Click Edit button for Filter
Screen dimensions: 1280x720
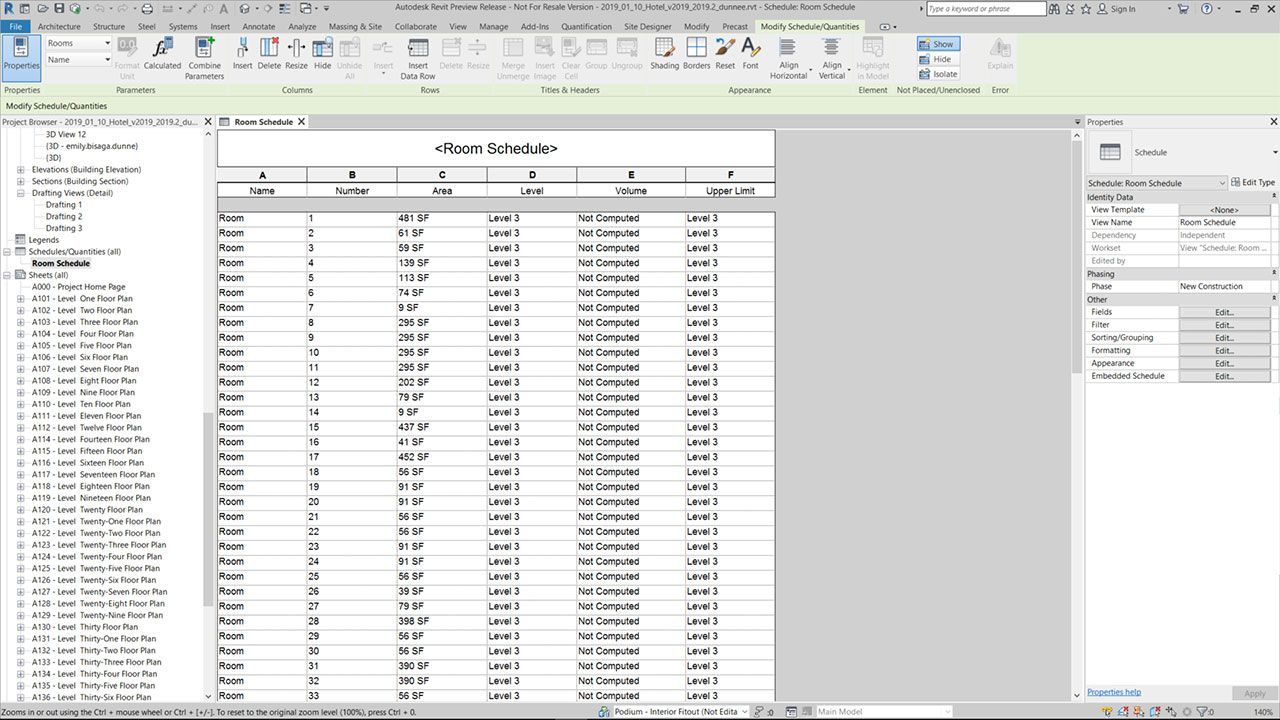pos(1224,325)
